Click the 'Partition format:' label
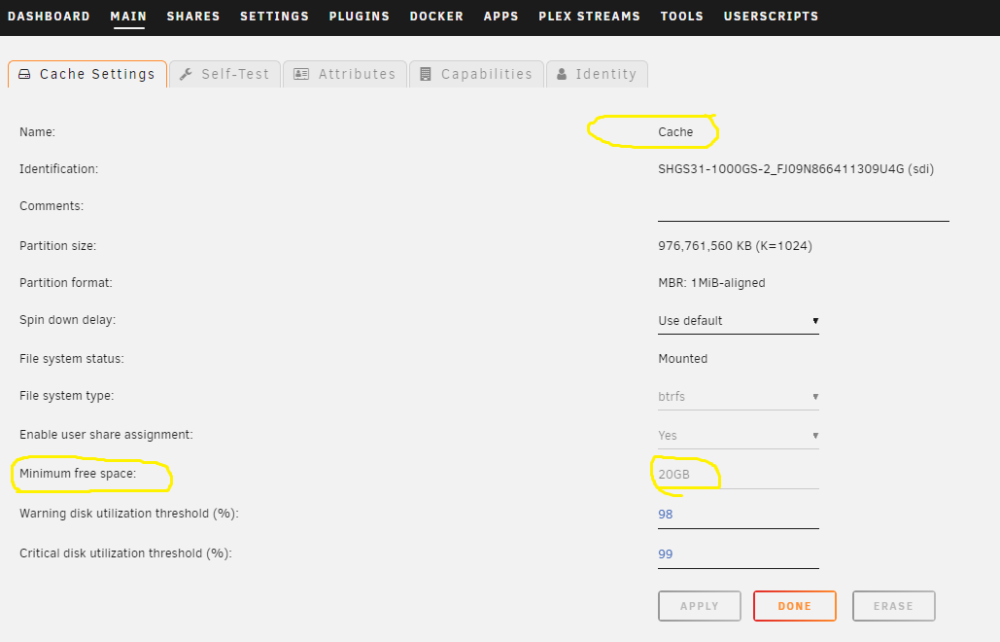The width and height of the screenshot is (1000, 642). click(66, 282)
